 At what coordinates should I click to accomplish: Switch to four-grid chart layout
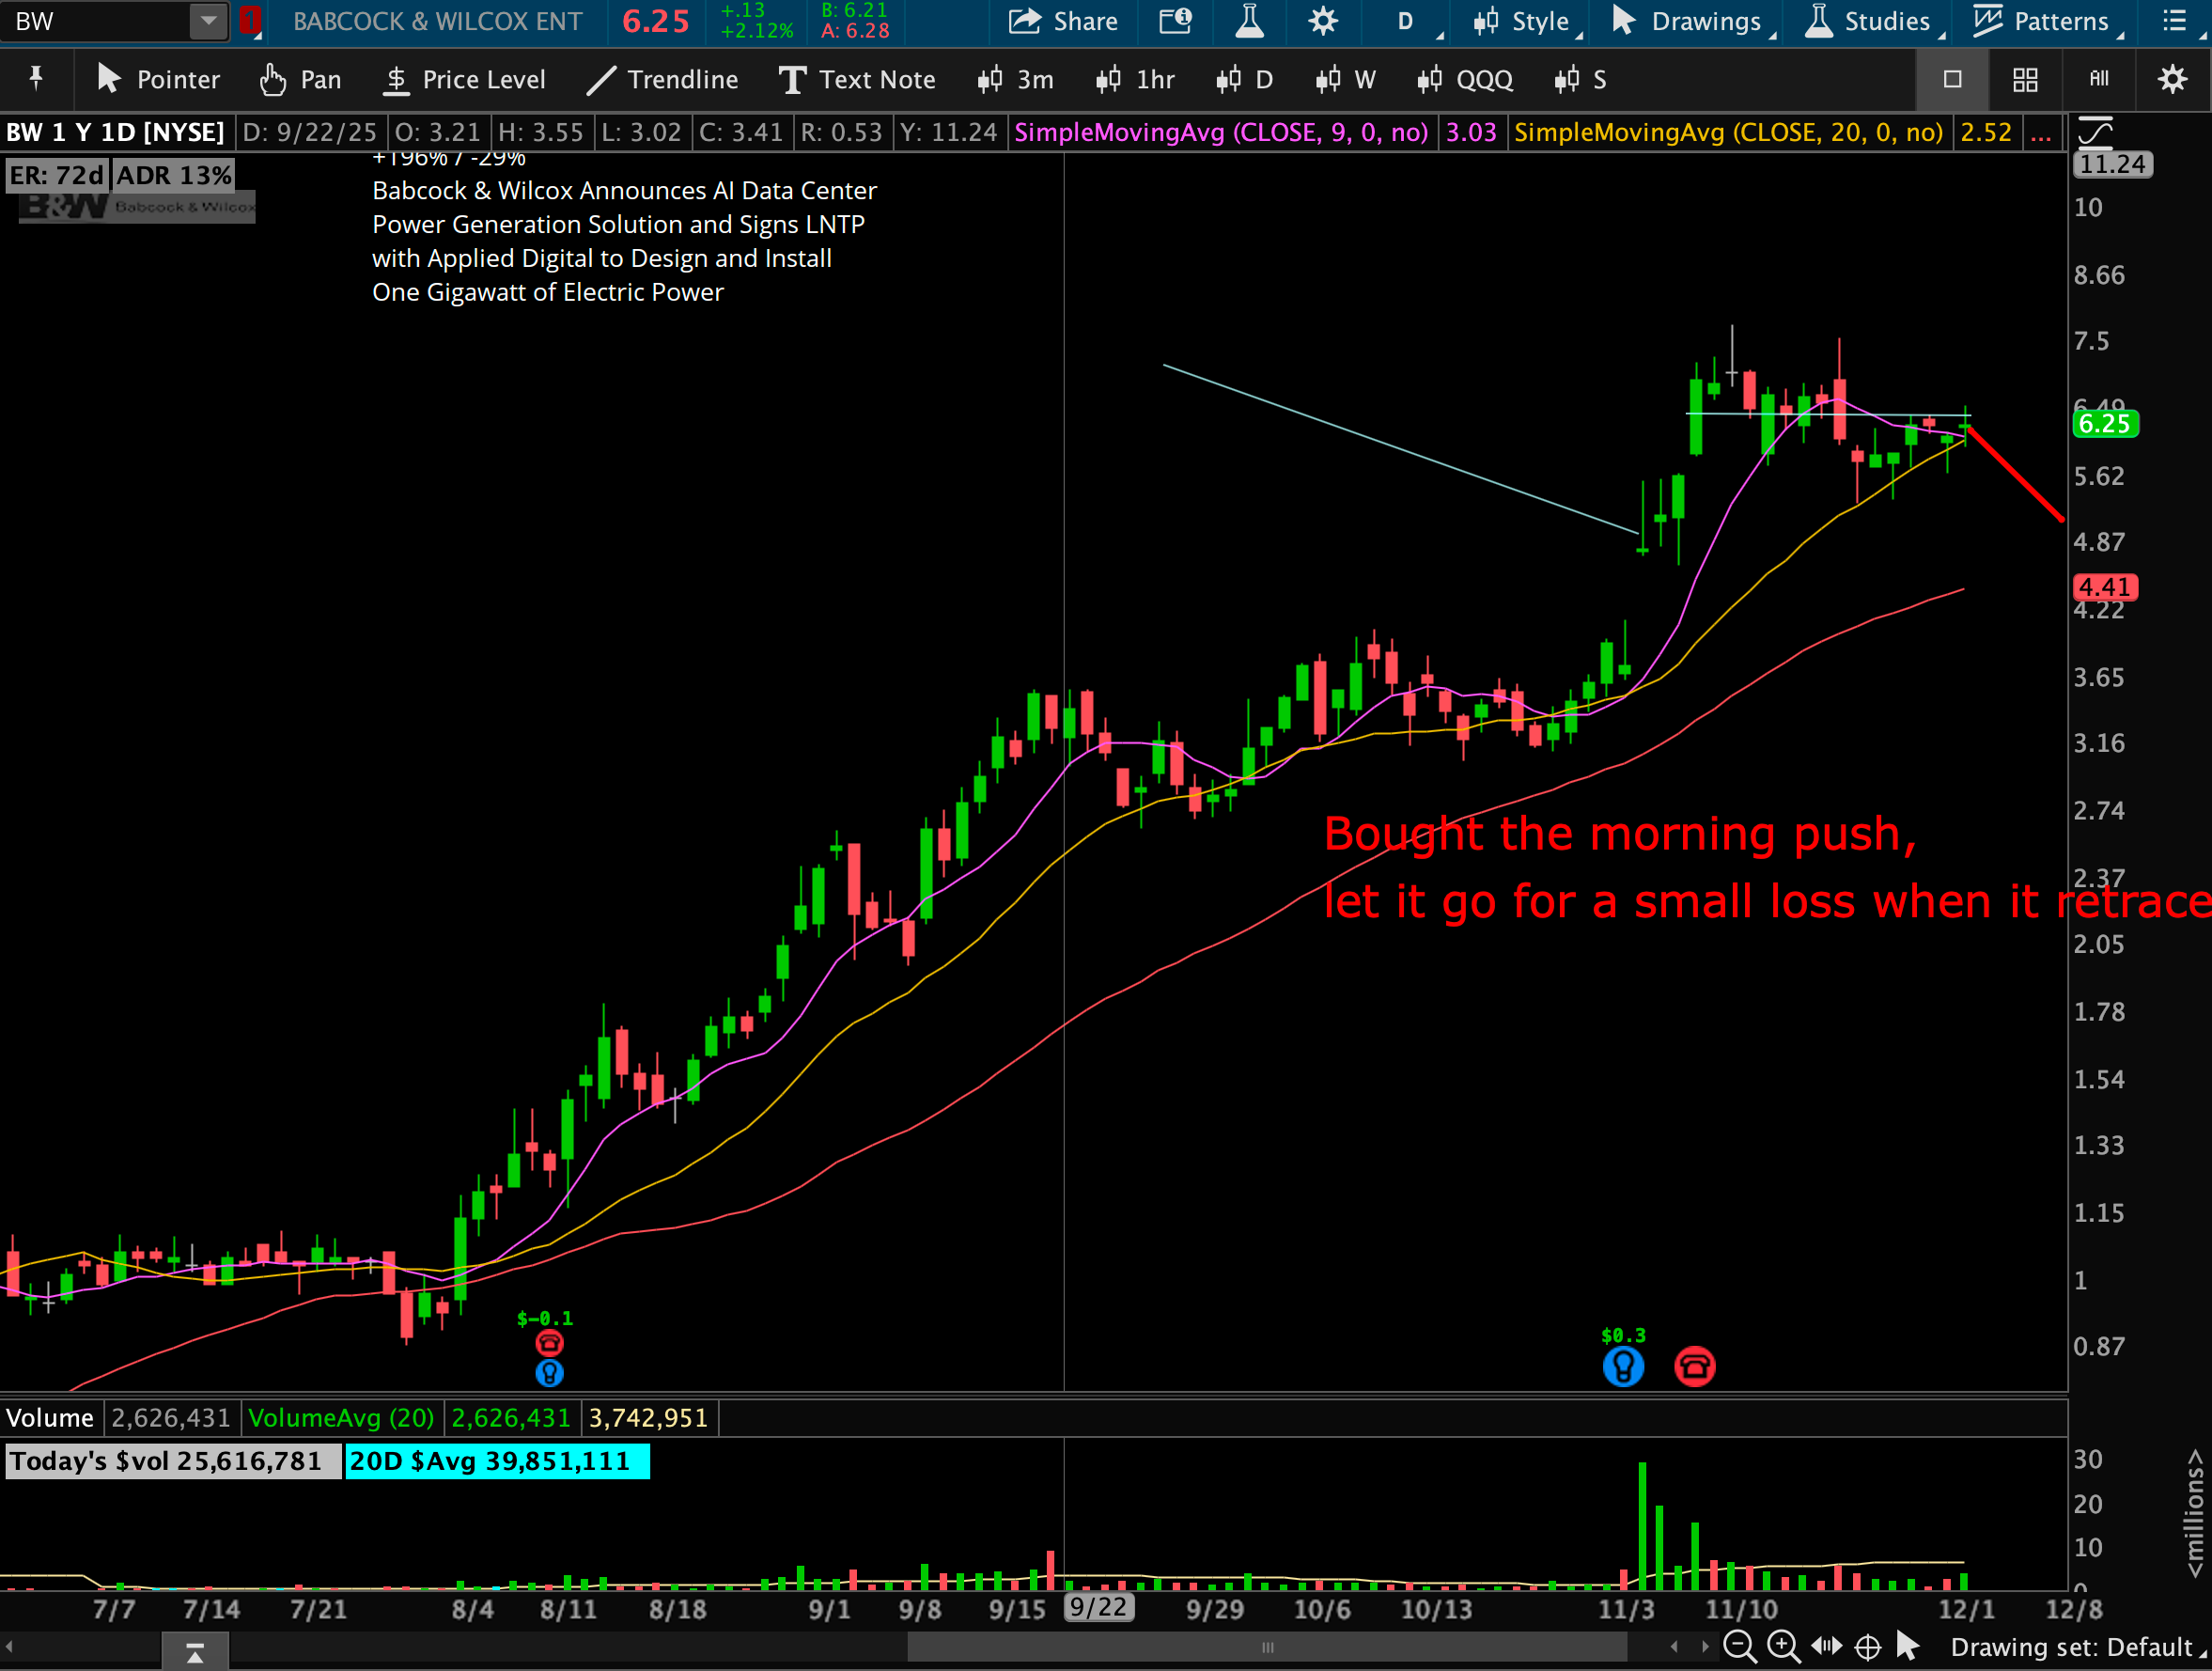click(x=2025, y=80)
